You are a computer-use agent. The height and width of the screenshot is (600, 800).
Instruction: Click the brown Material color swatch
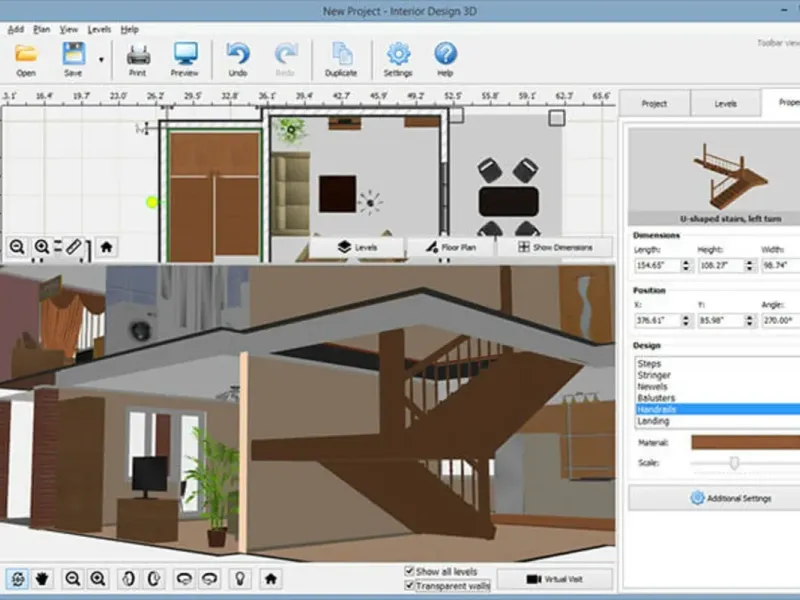745,441
